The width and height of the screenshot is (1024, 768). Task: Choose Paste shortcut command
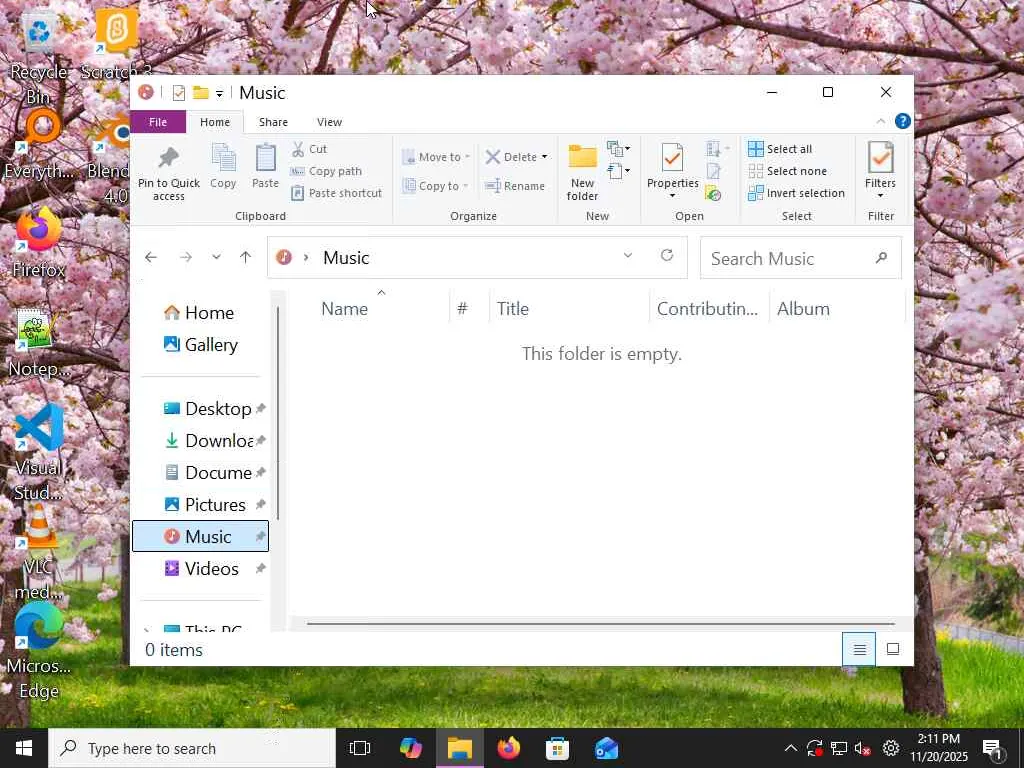pos(336,193)
